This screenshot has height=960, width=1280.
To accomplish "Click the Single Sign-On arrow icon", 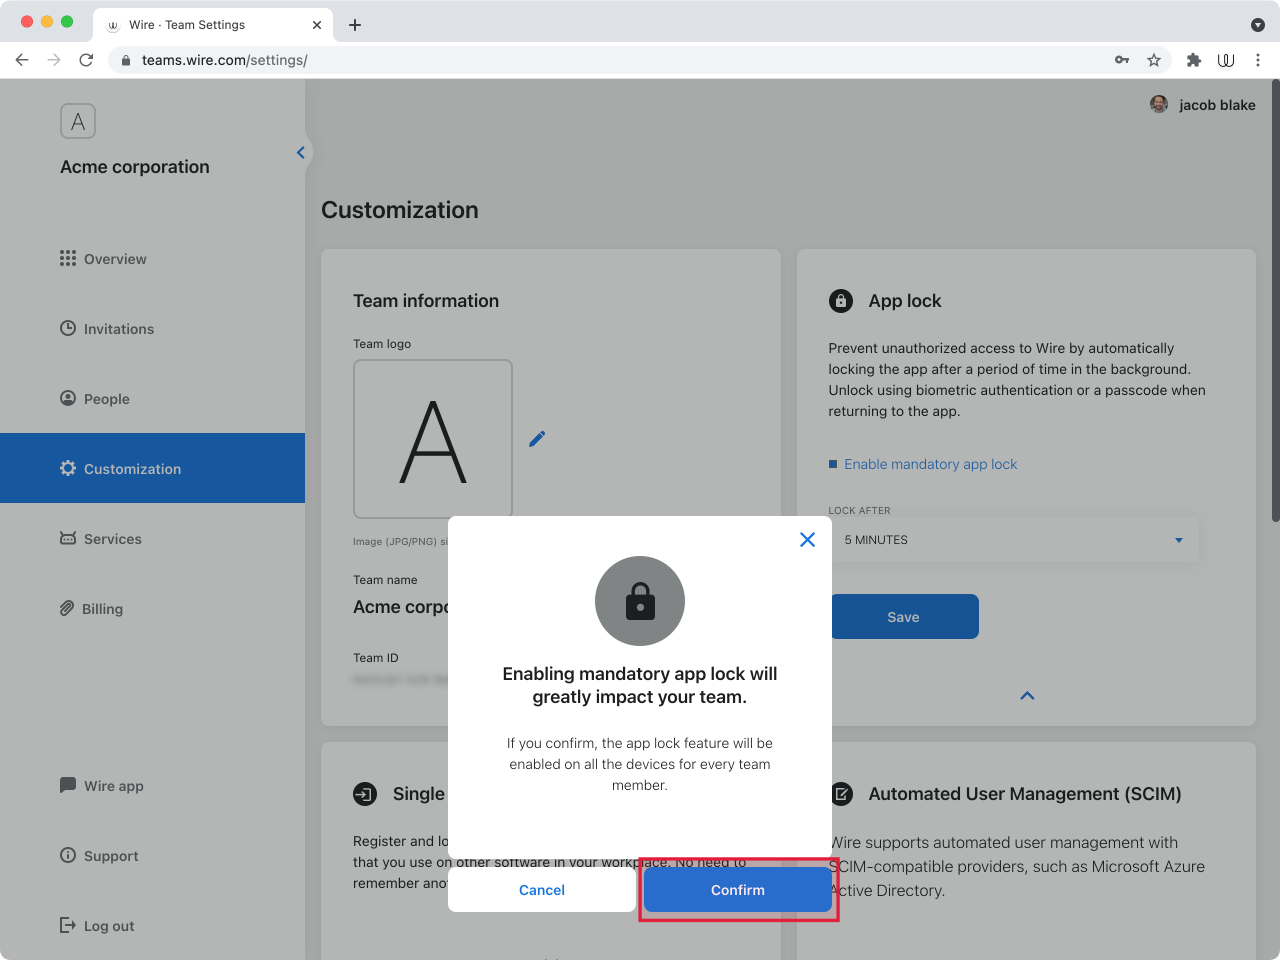I will click(x=365, y=794).
